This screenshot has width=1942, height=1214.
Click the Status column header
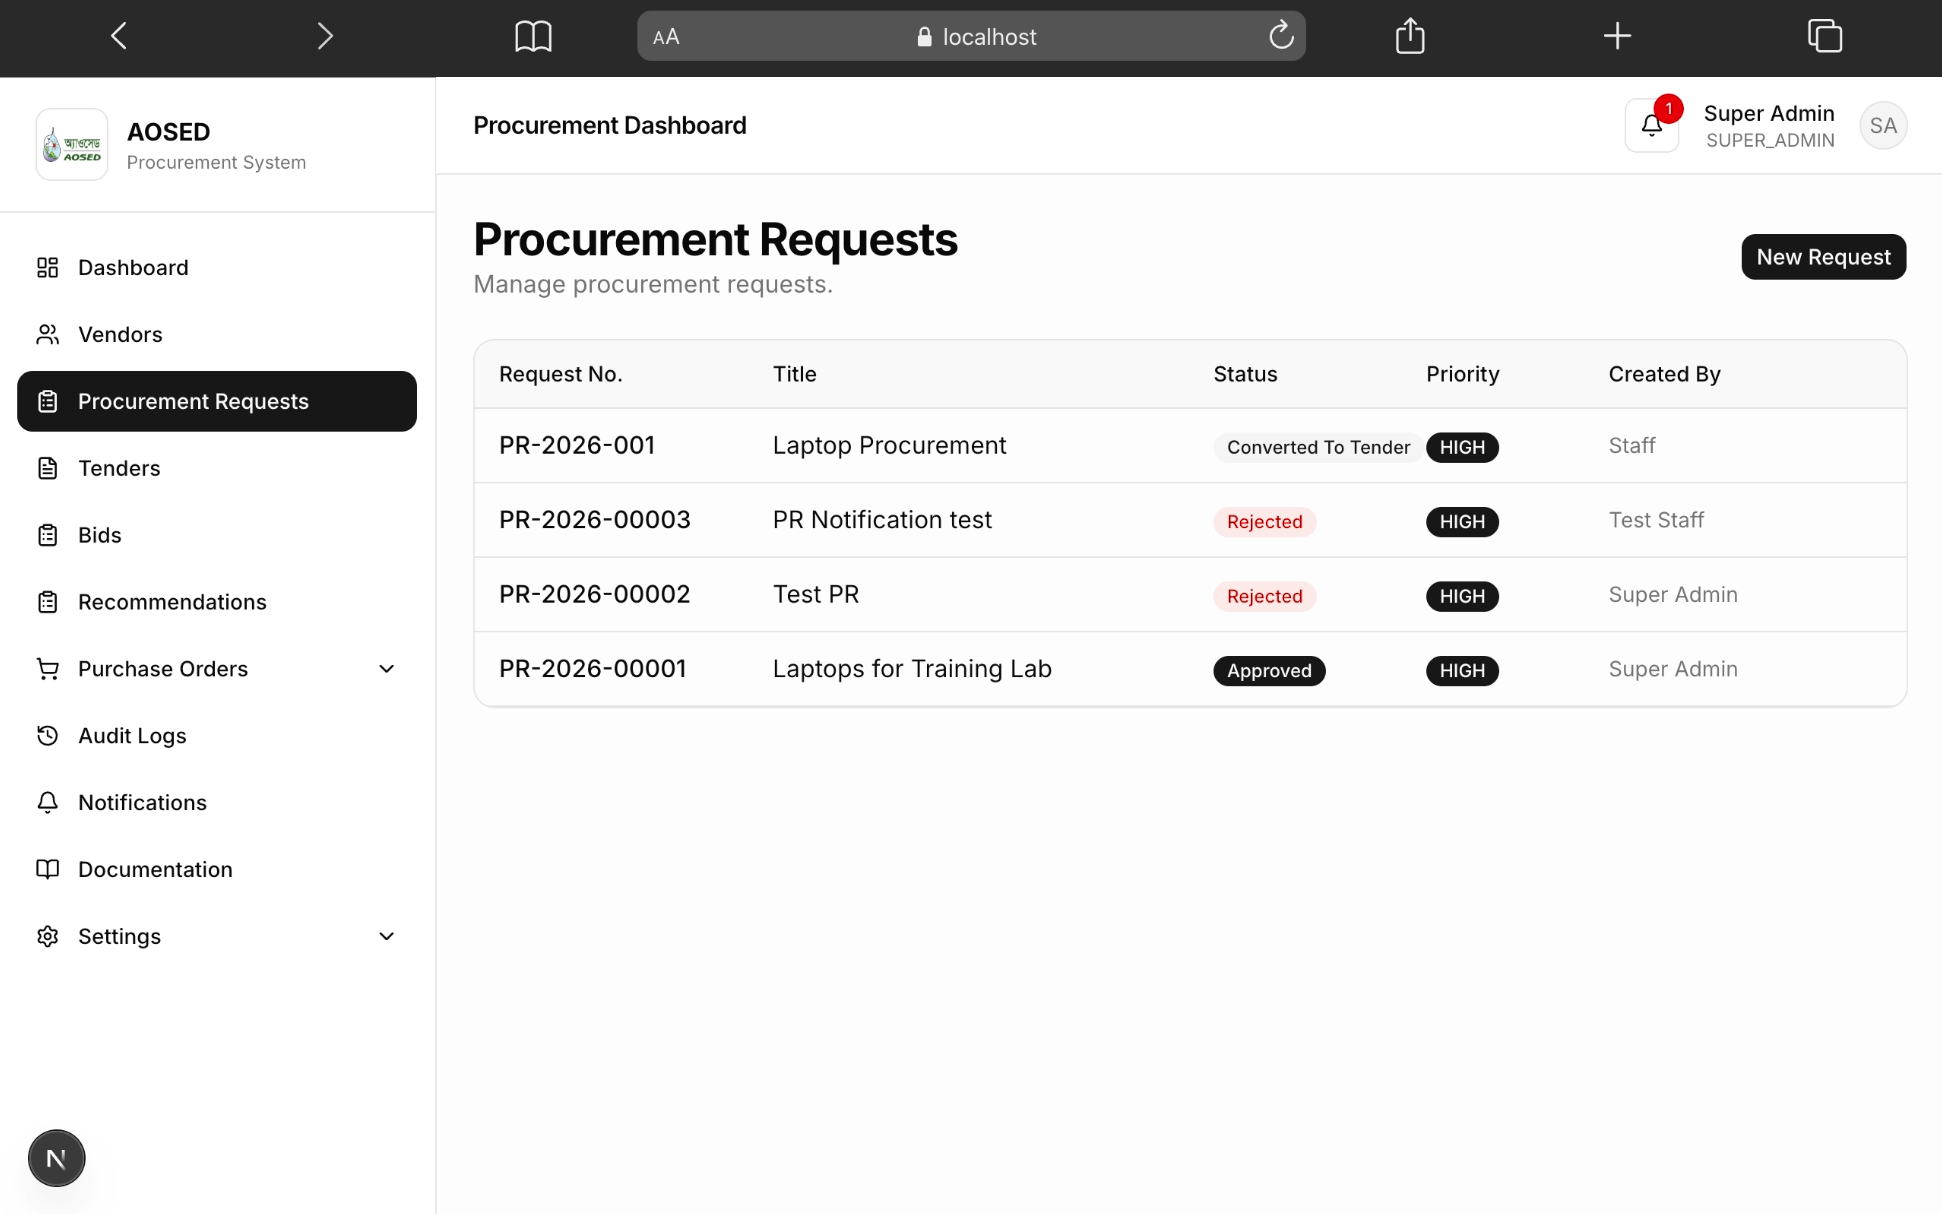click(x=1245, y=374)
